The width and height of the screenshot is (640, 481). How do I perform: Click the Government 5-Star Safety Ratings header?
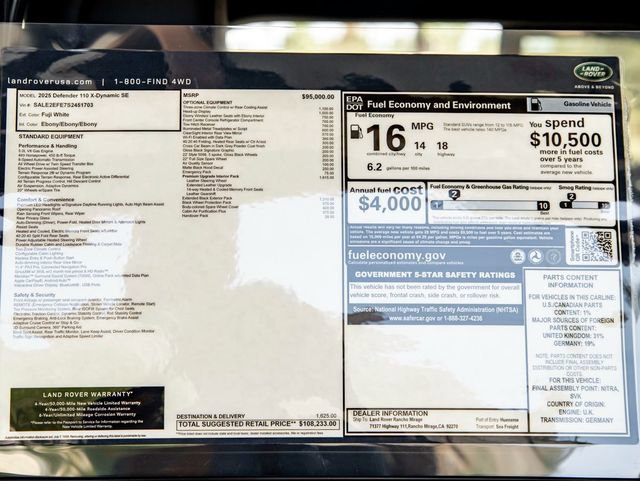[x=435, y=275]
